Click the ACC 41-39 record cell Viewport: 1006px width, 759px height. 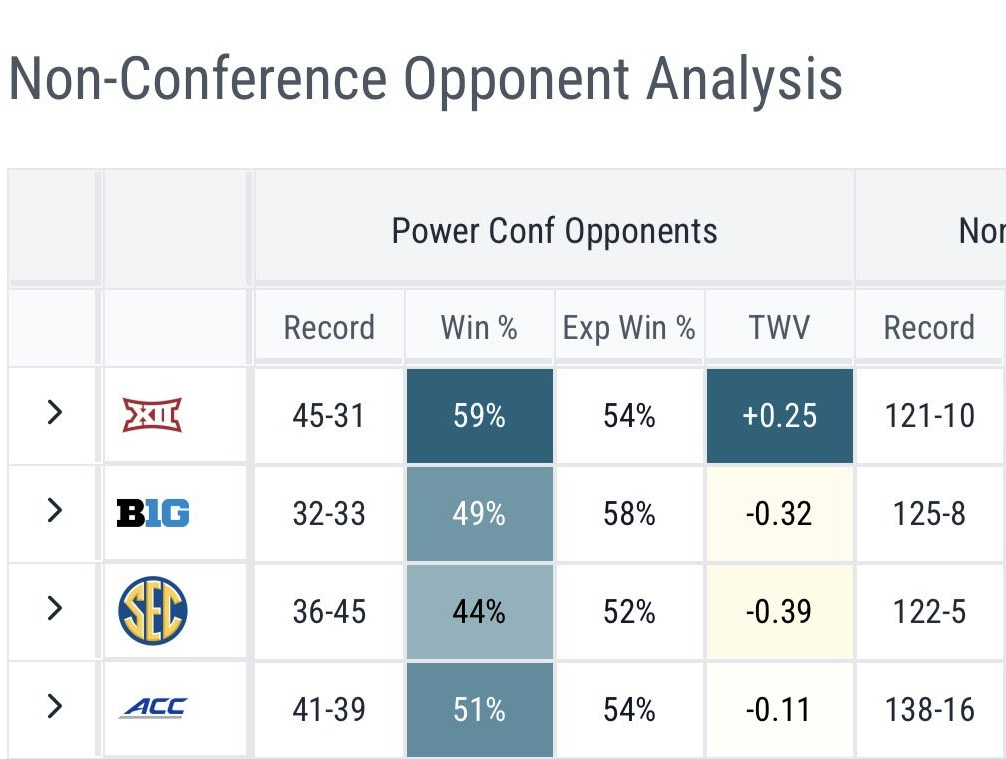329,710
